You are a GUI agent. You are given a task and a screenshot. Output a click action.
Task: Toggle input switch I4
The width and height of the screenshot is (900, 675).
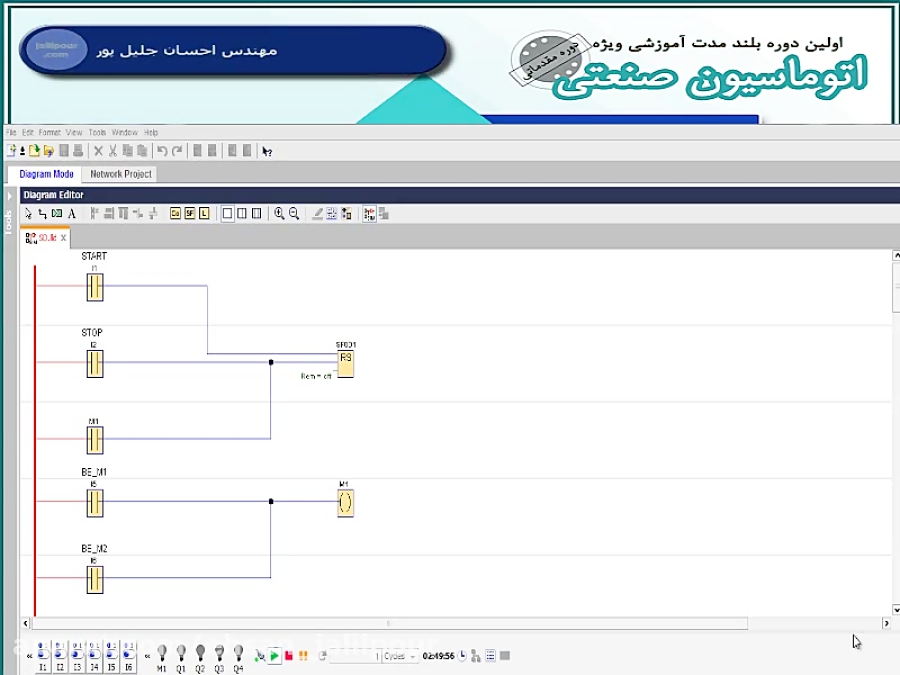pos(93,655)
